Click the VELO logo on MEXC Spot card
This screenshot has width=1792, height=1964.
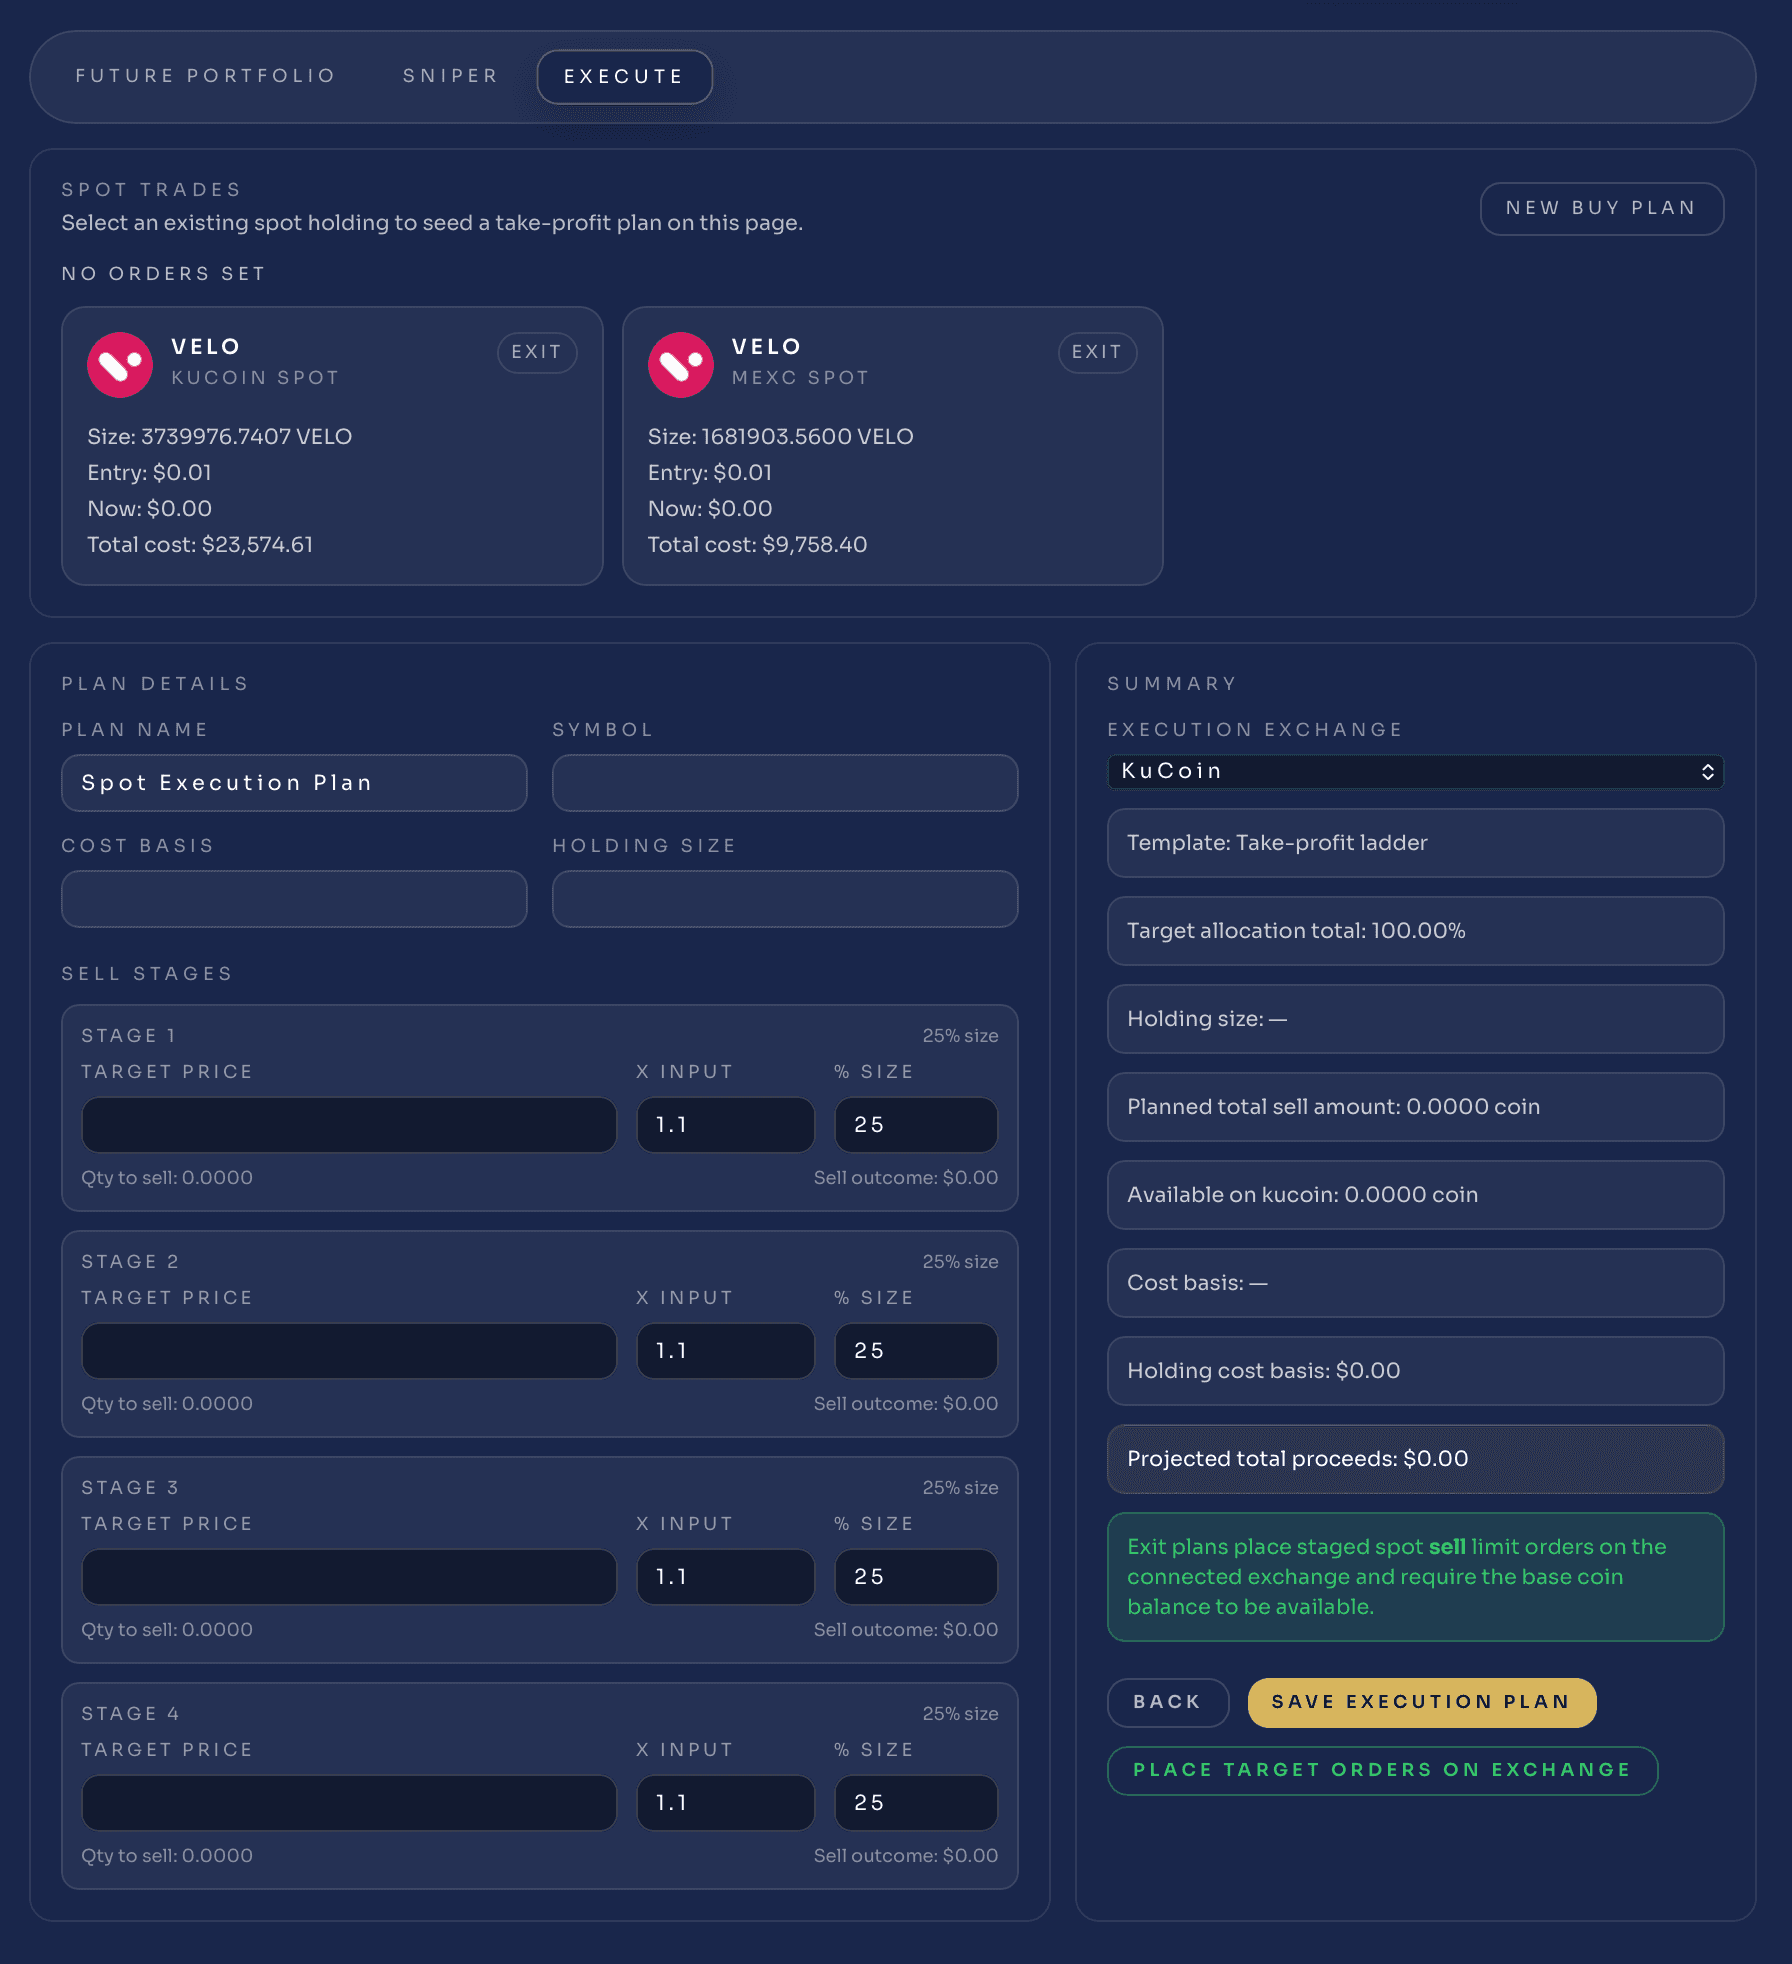coord(680,365)
